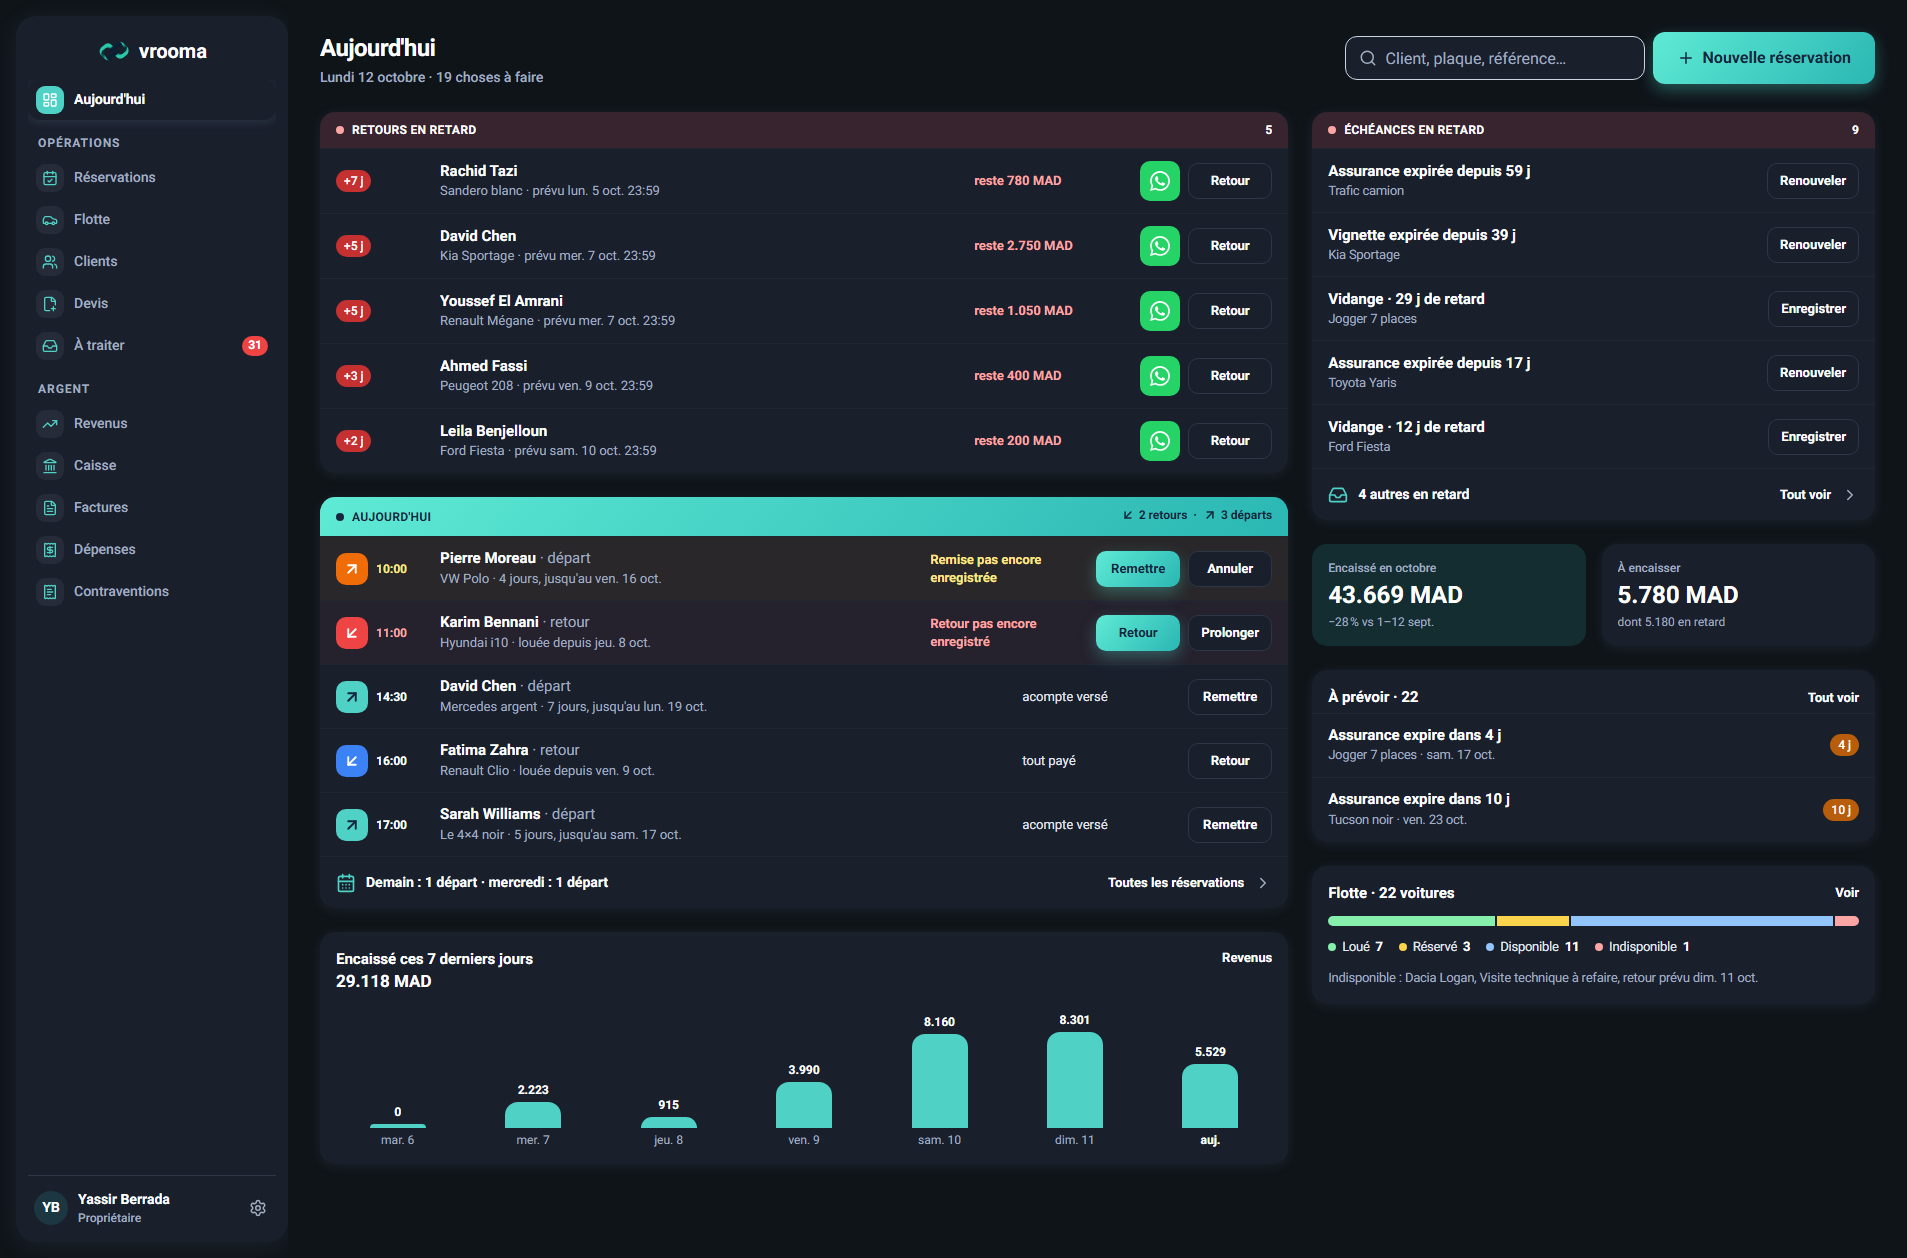Image resolution: width=1907 pixels, height=1258 pixels.
Task: Open Caisse section
Action: 152,466
